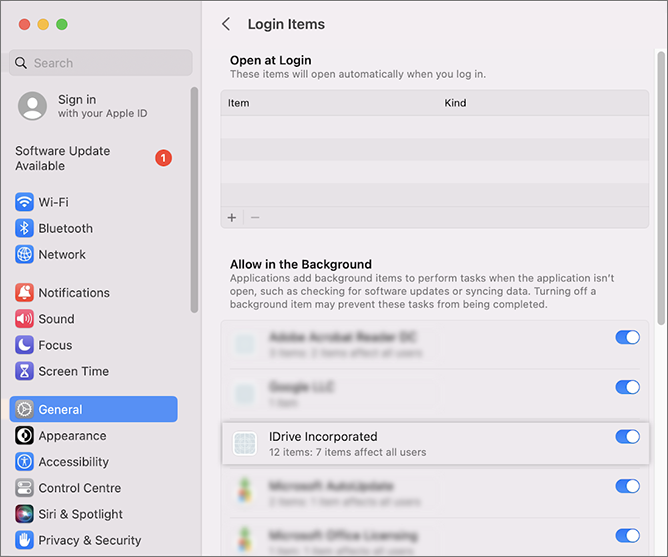Select Privacy & Security in sidebar

coord(89,540)
